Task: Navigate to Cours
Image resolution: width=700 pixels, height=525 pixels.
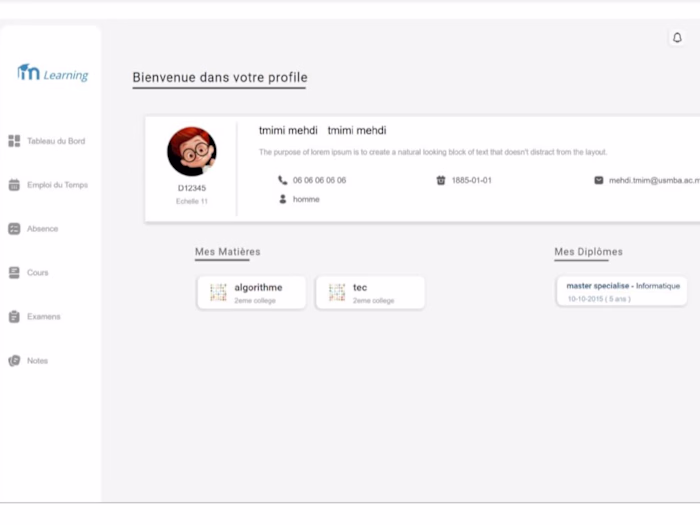Action: click(38, 272)
